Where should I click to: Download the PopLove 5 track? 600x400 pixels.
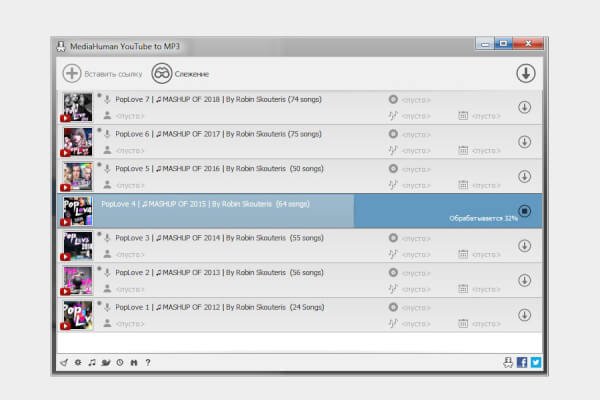[x=524, y=176]
